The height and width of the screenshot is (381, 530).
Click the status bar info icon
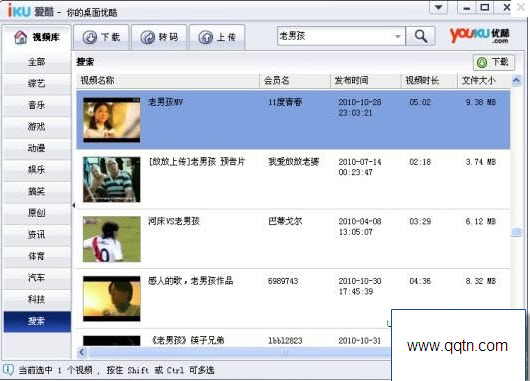coord(8,370)
